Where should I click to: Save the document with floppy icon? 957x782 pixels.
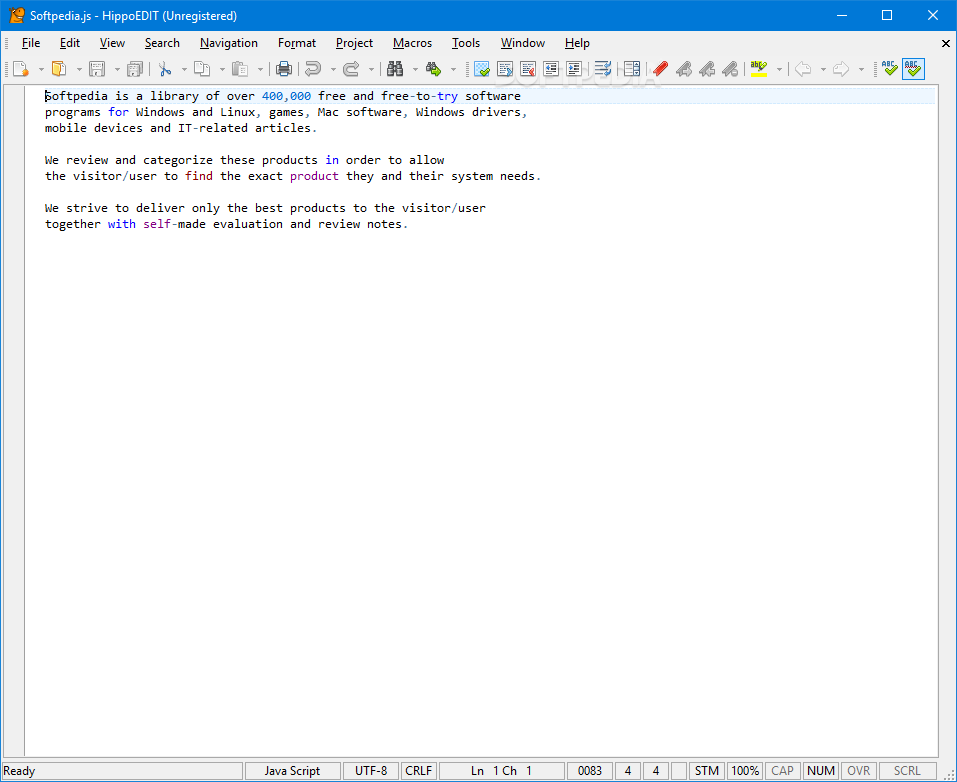point(97,69)
